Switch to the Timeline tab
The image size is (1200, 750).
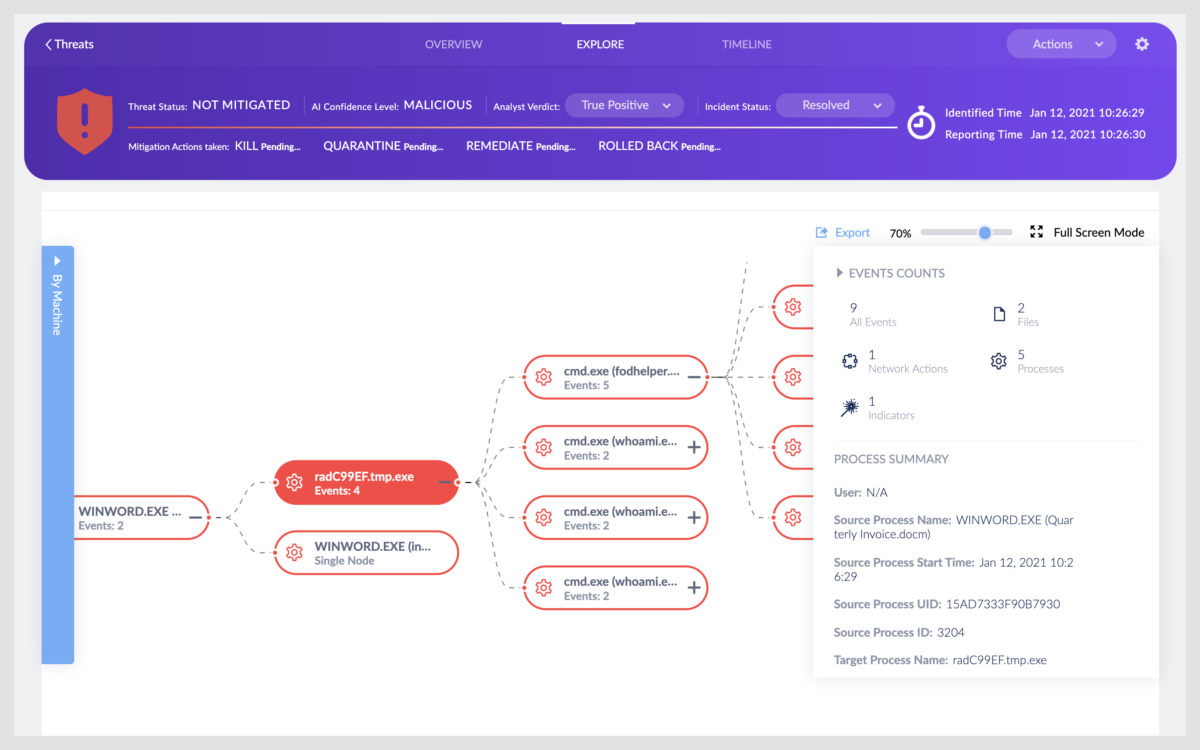tap(747, 44)
